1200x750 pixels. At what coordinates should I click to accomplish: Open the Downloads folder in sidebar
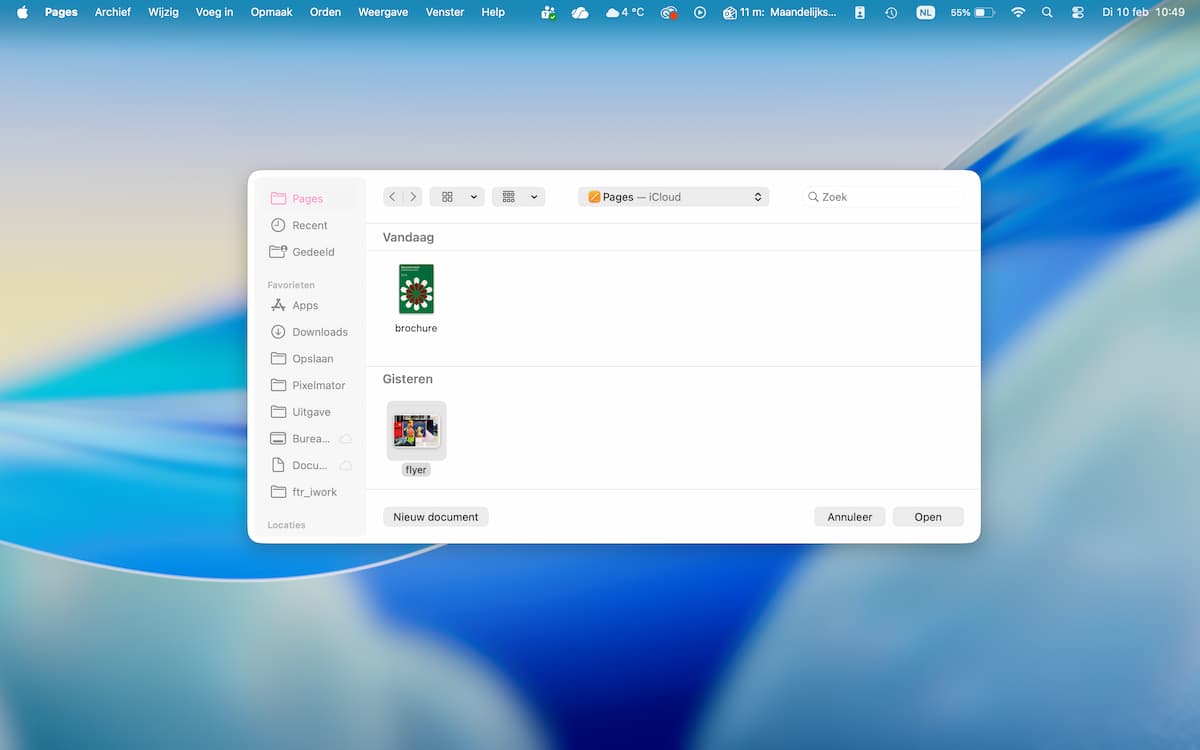(319, 332)
